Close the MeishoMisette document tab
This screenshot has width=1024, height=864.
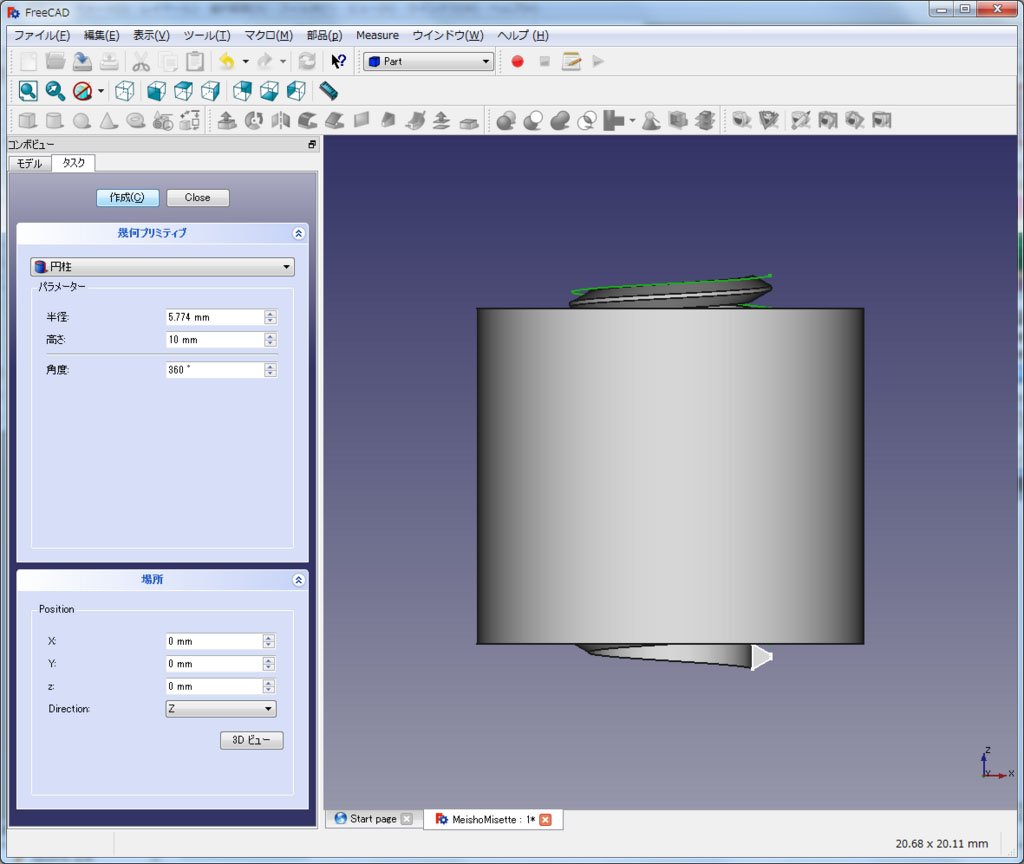pyautogui.click(x=545, y=820)
